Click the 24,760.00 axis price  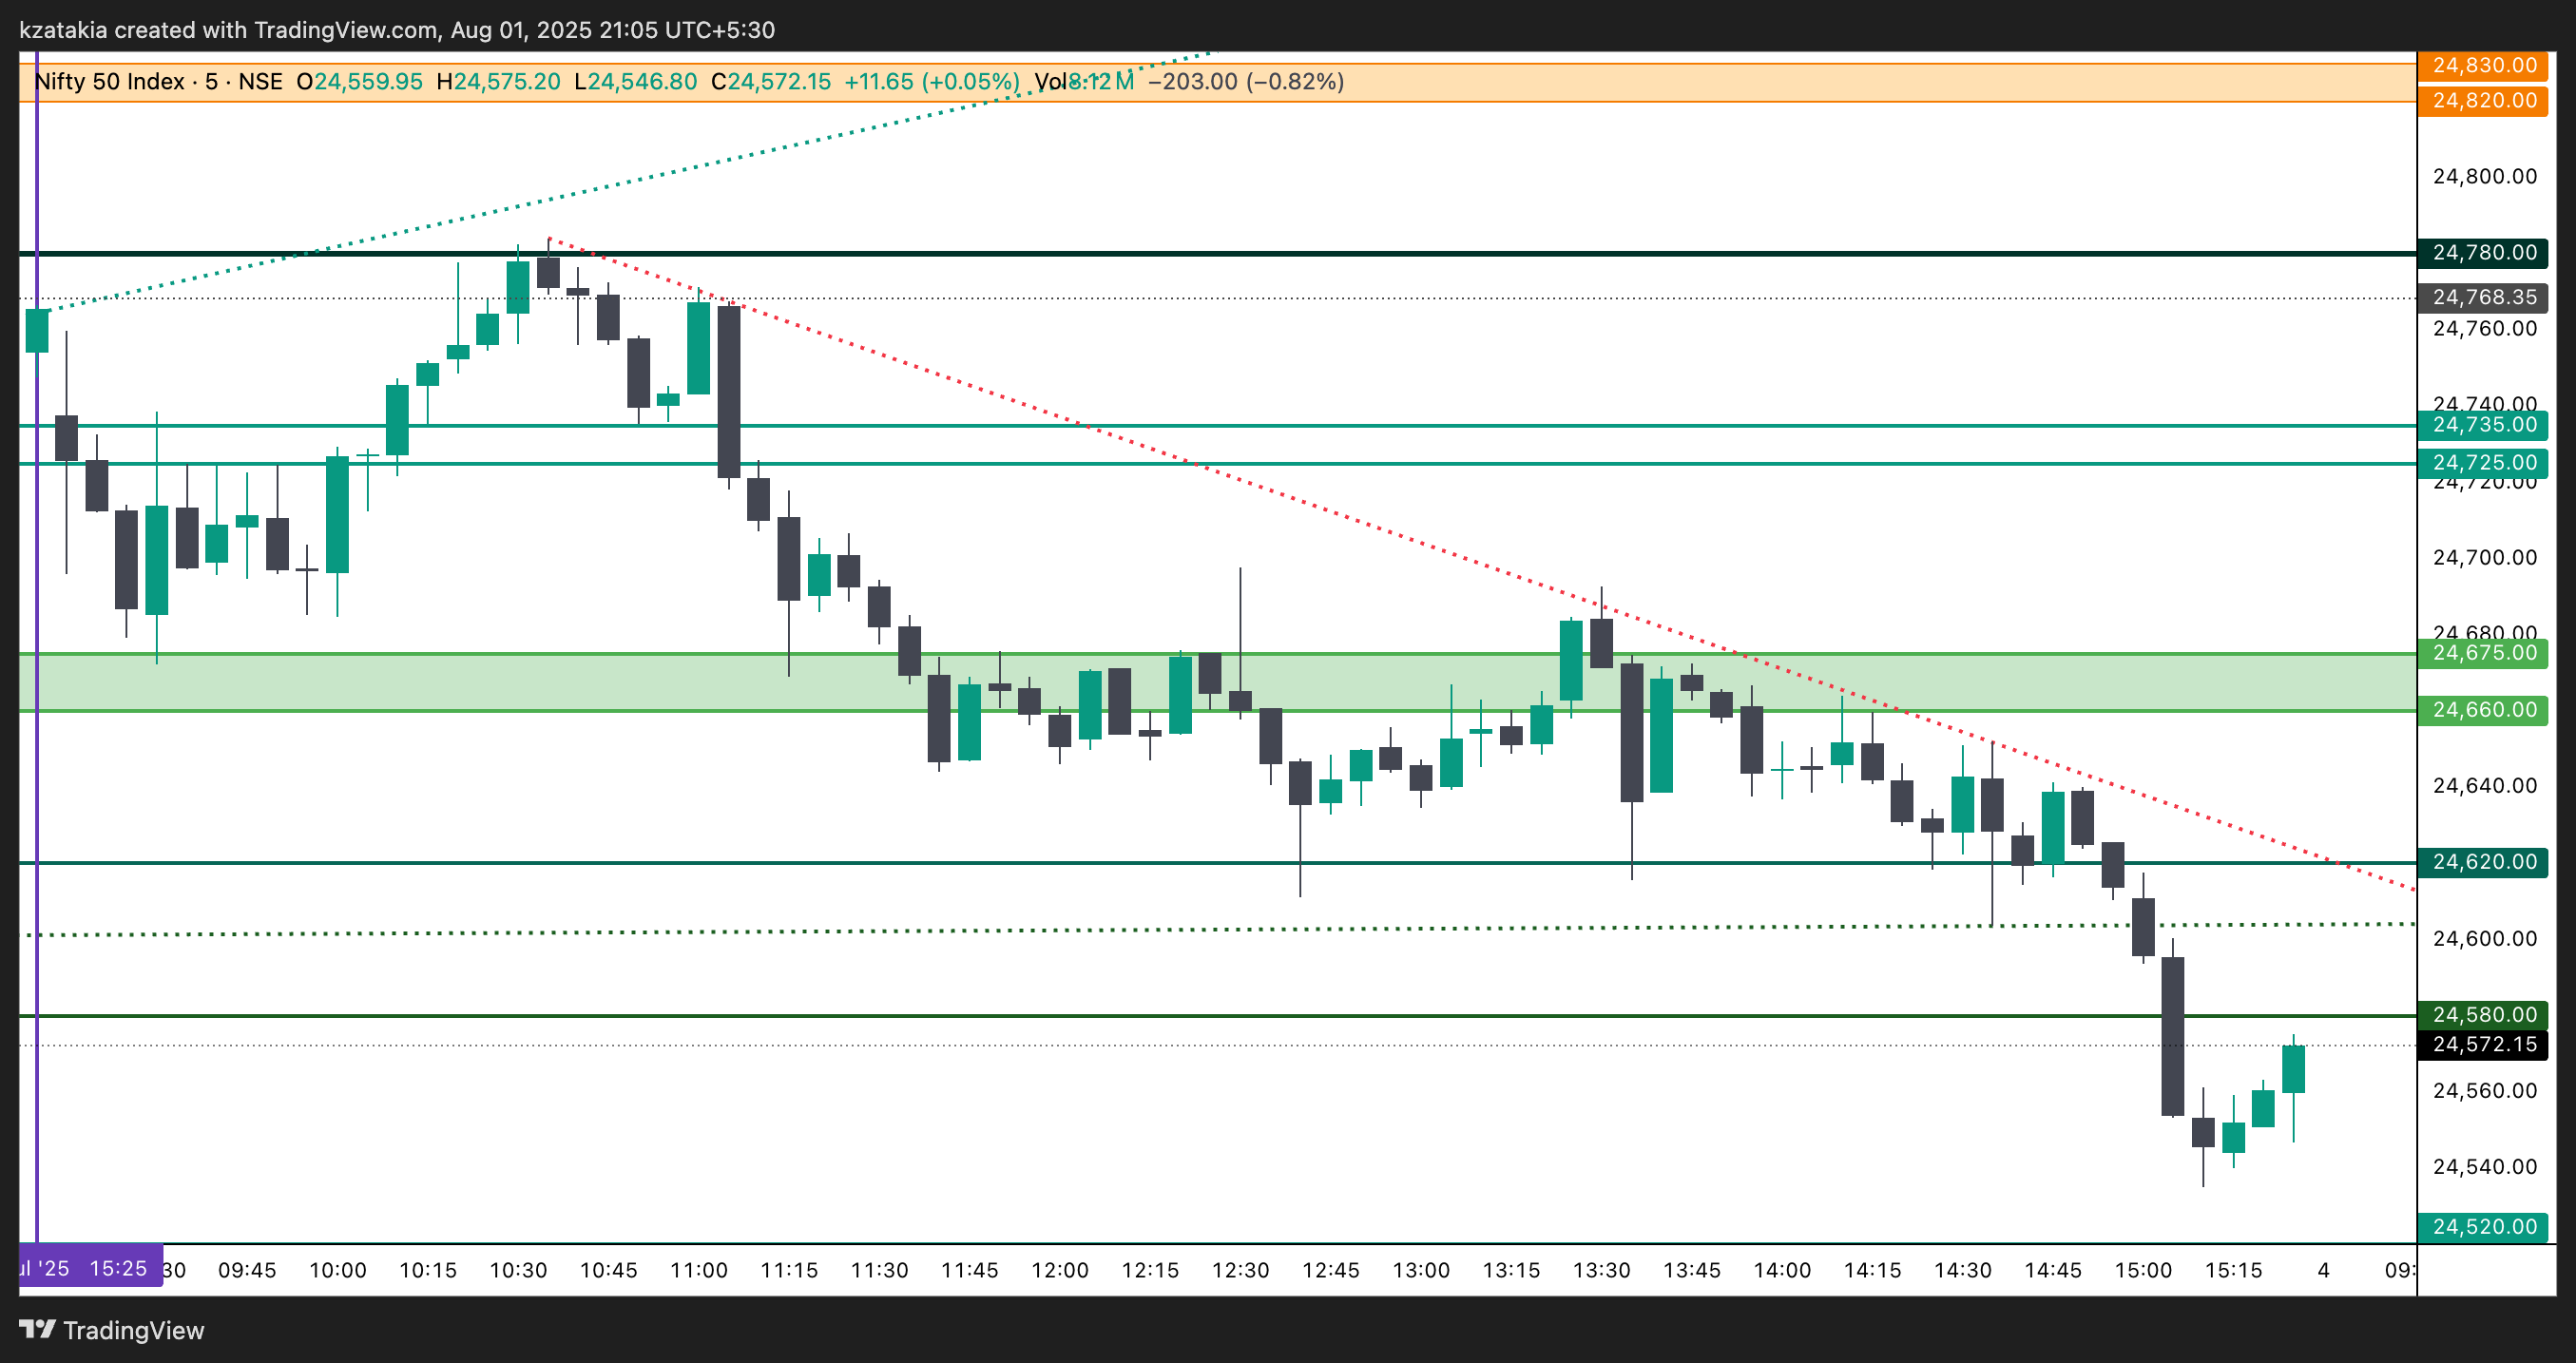click(2484, 329)
